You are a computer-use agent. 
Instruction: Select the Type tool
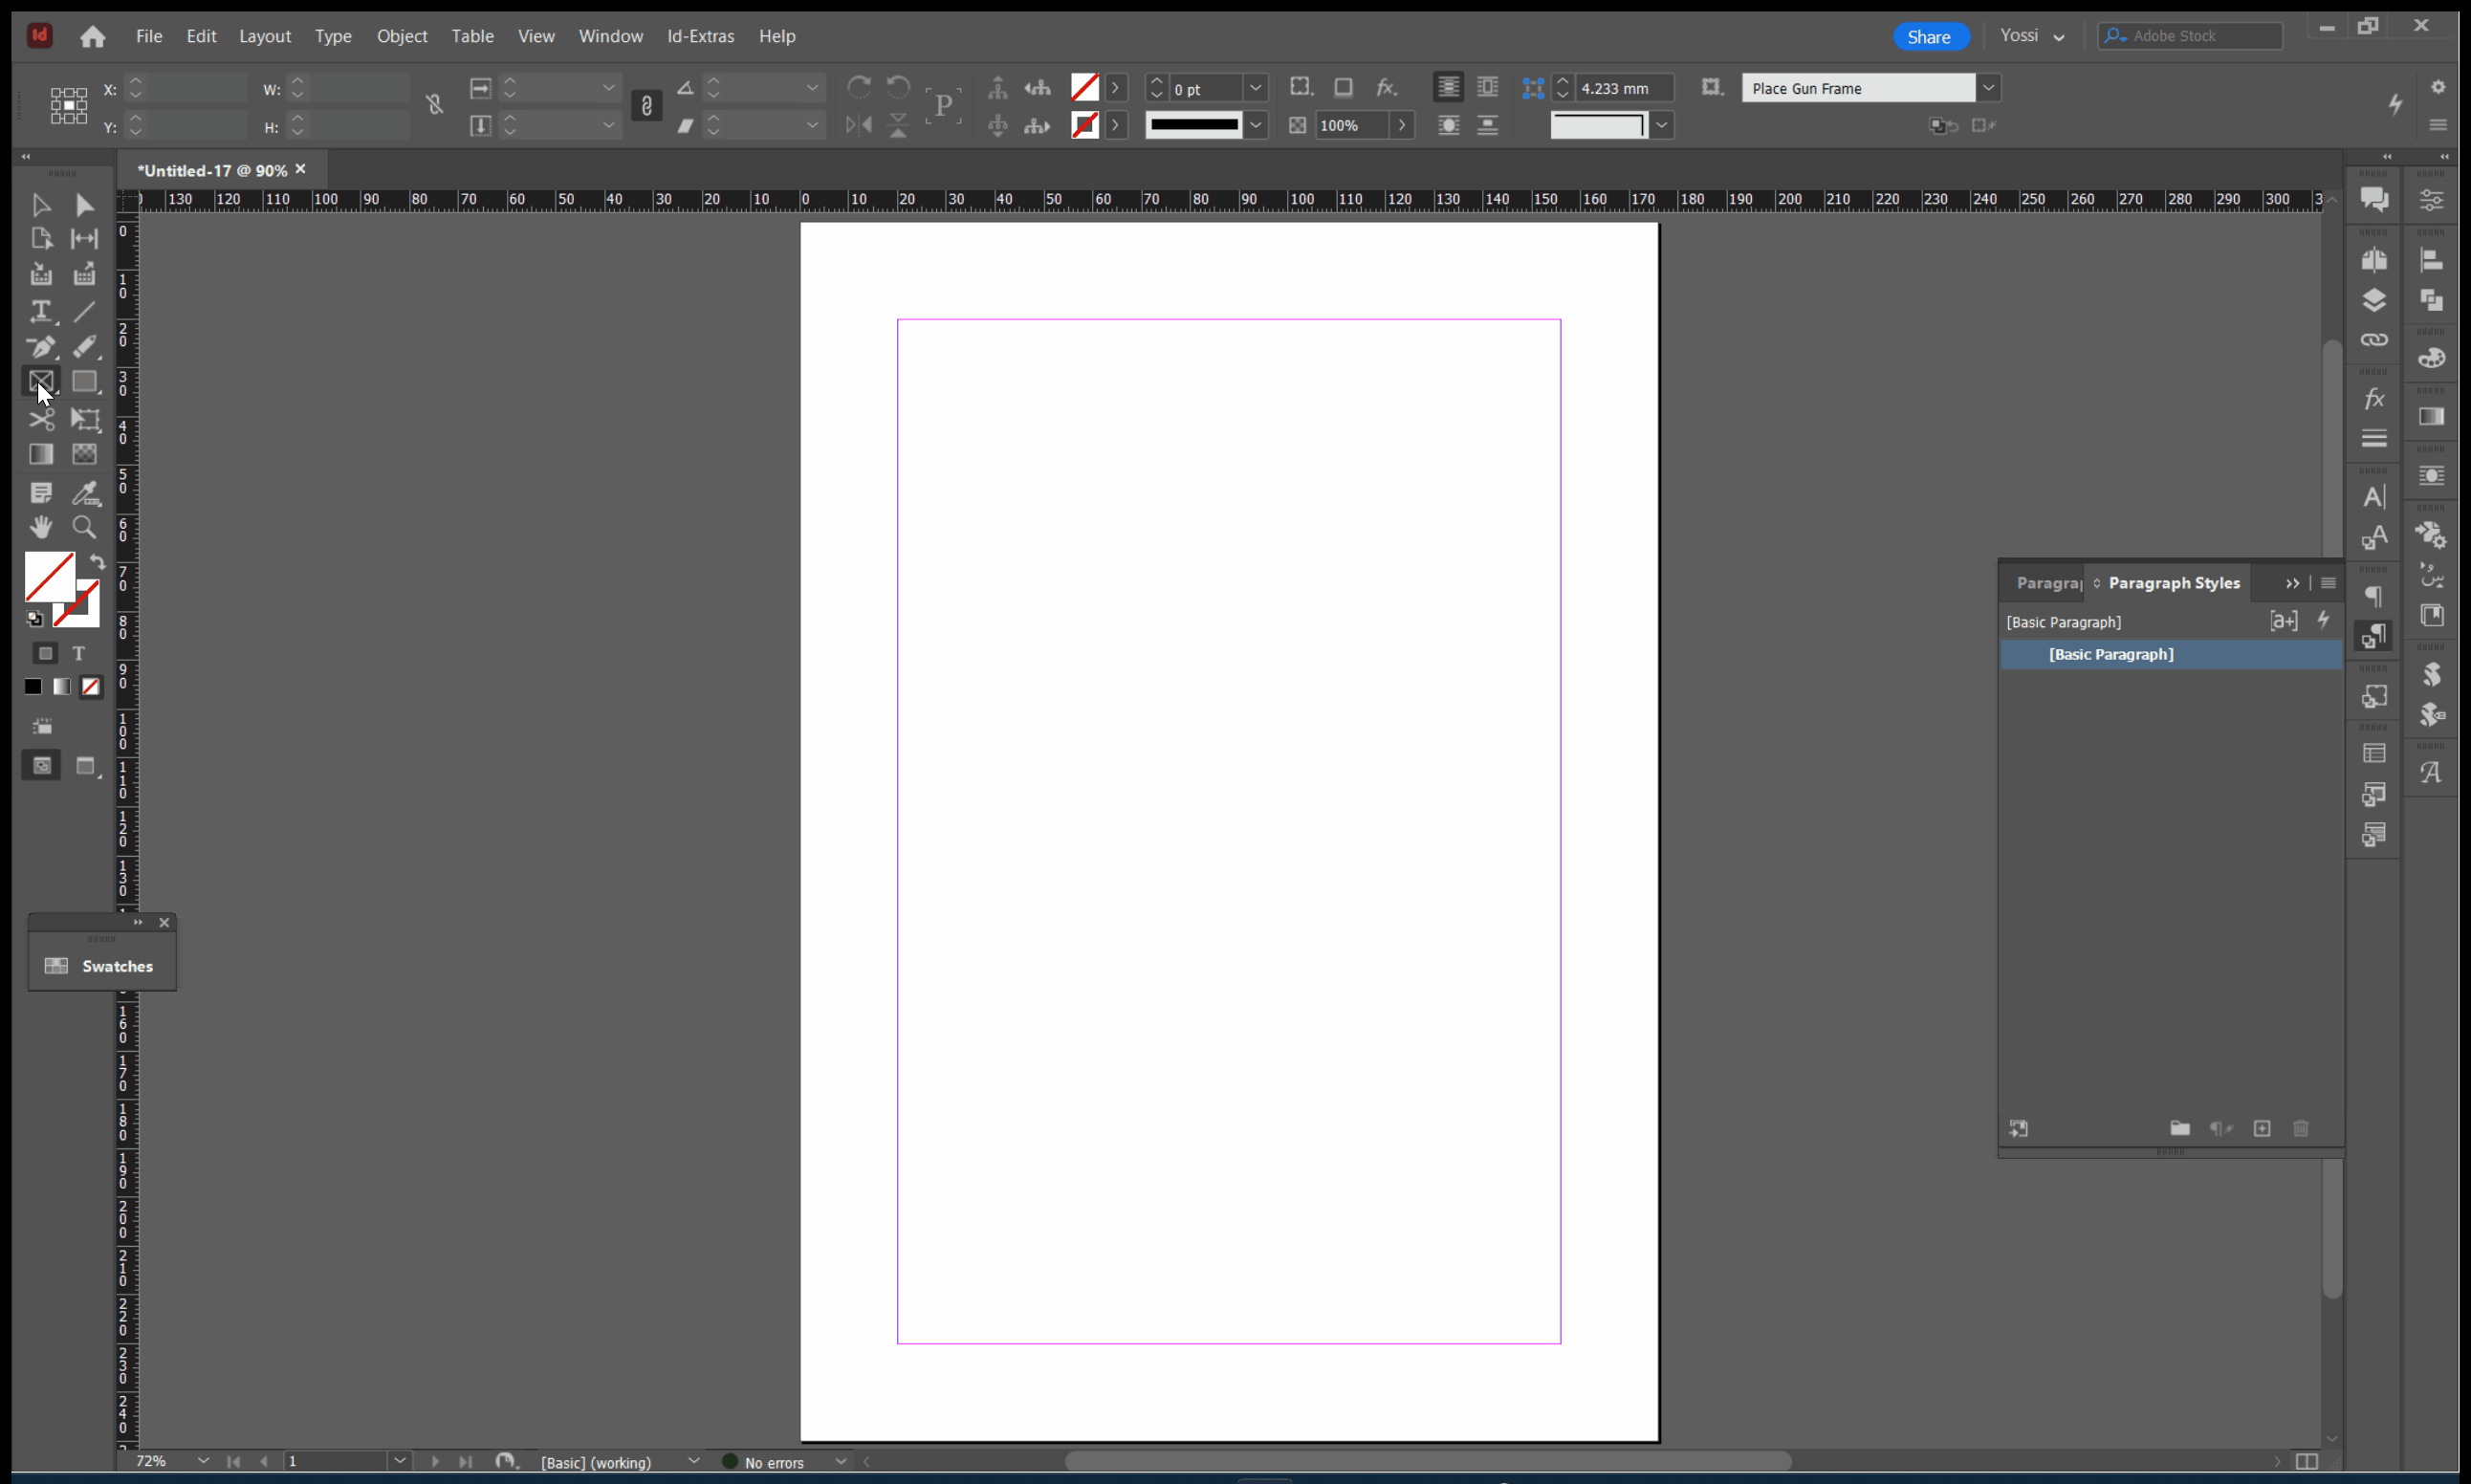[41, 312]
